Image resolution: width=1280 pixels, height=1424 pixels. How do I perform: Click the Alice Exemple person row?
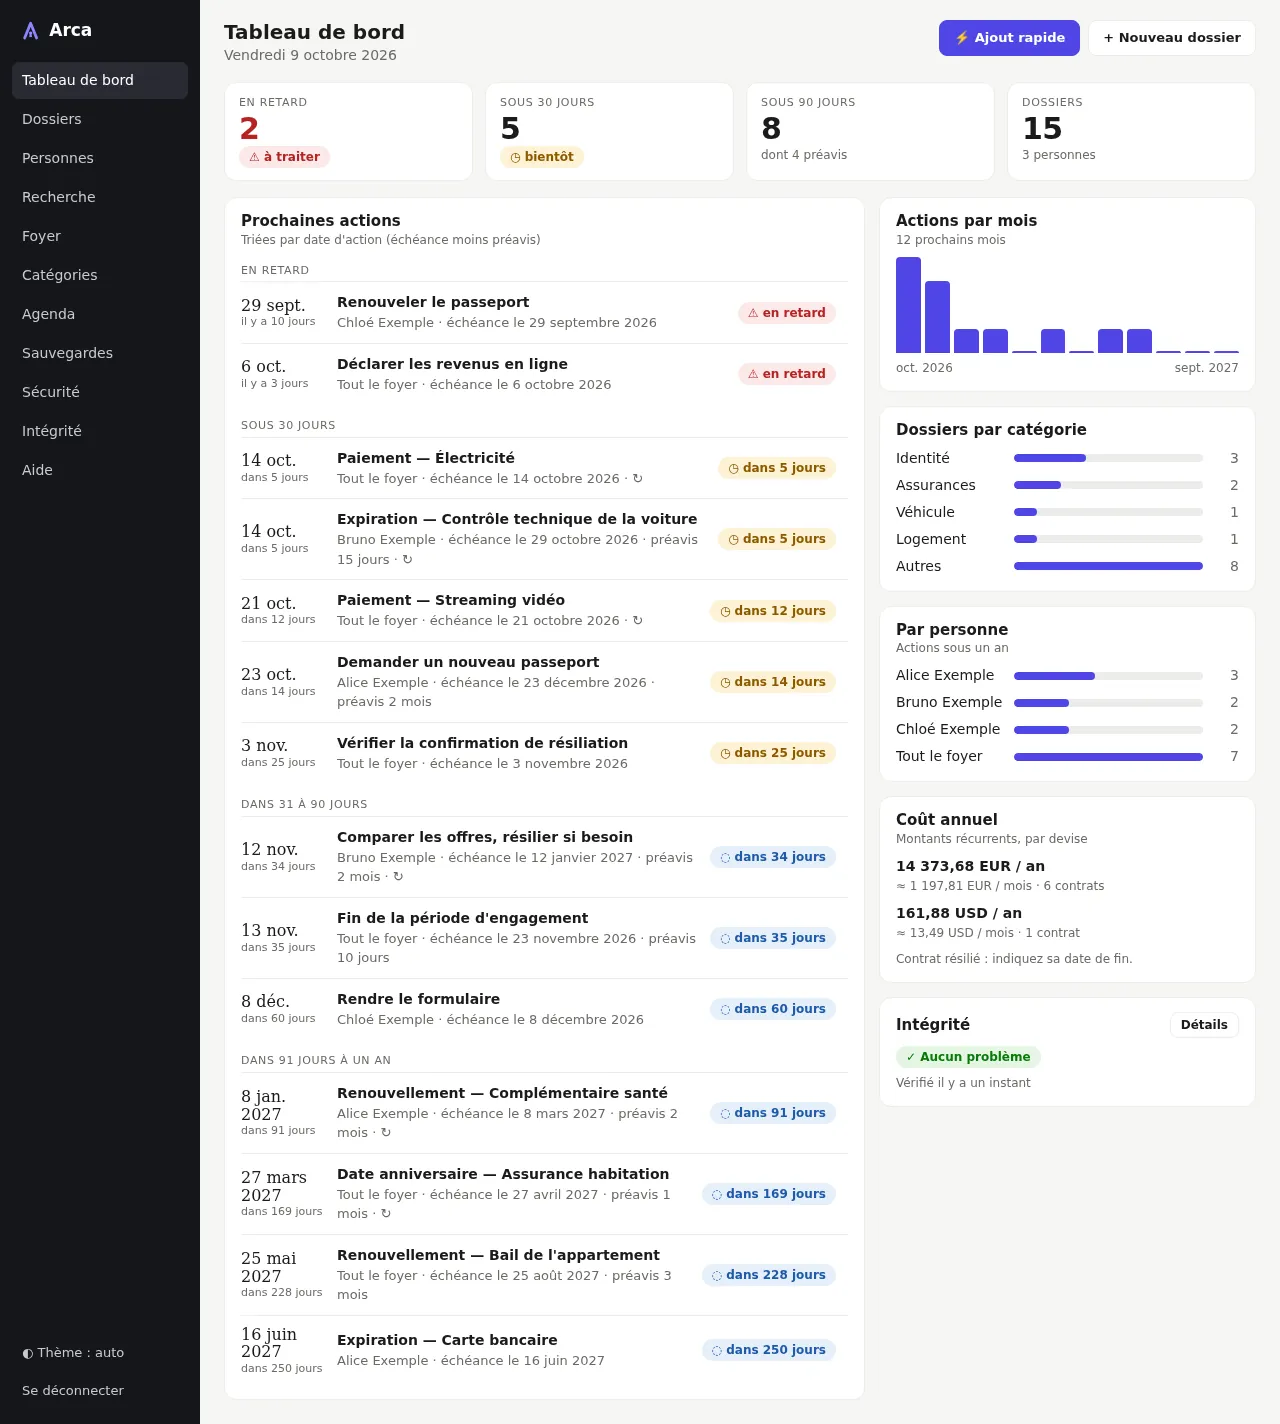point(1067,675)
